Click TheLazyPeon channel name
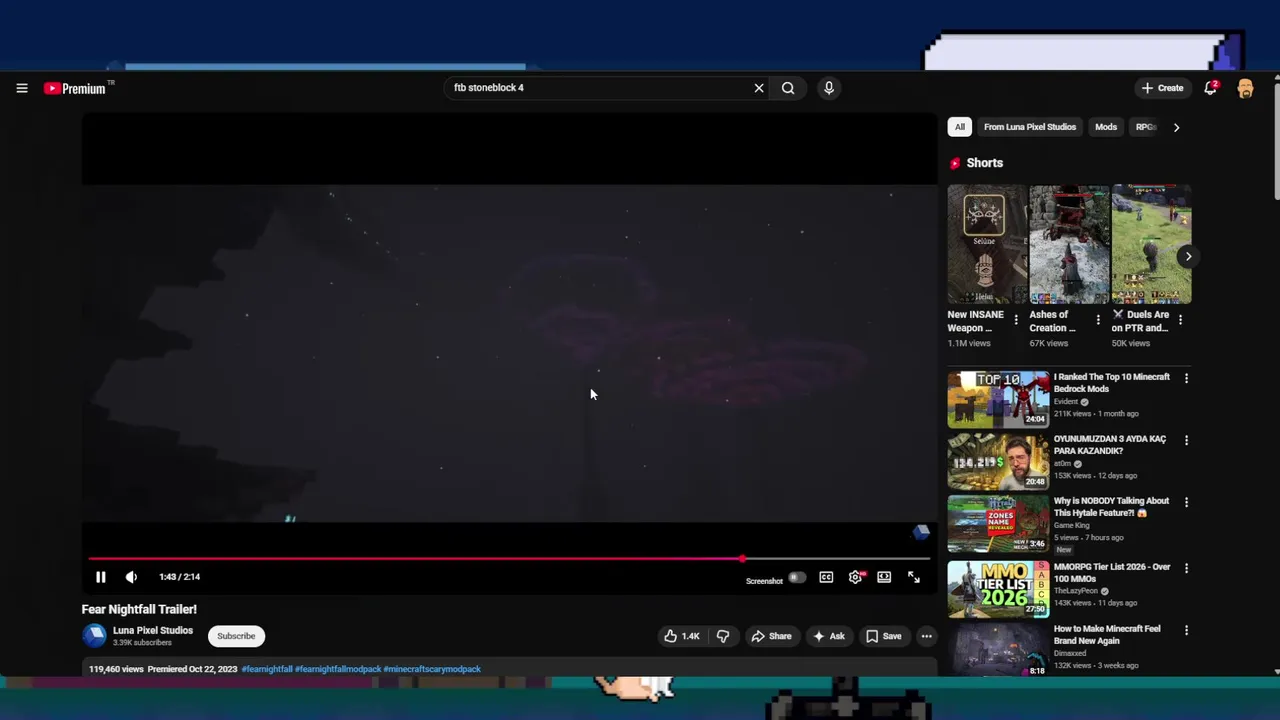The height and width of the screenshot is (720, 1280). click(x=1076, y=591)
